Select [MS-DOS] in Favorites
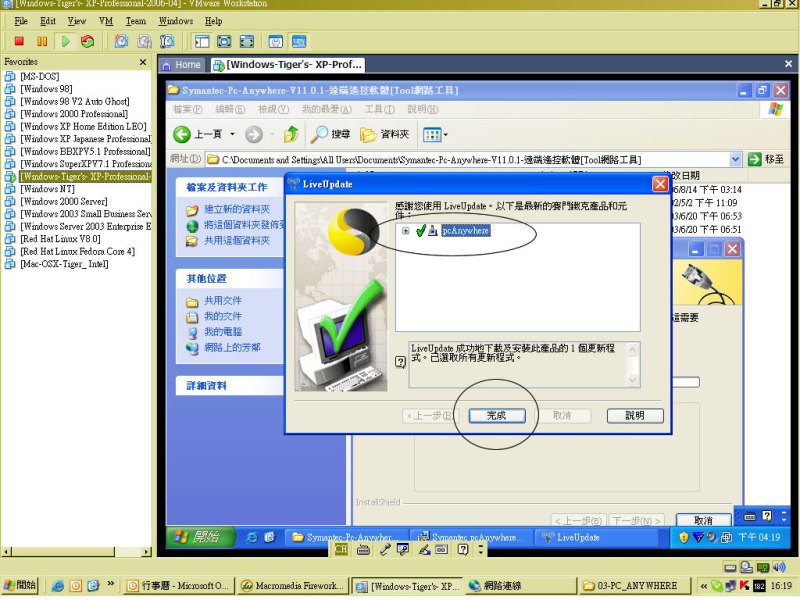 tap(39, 77)
